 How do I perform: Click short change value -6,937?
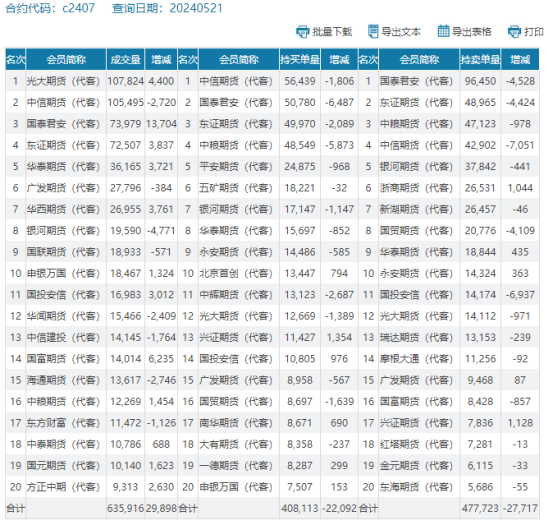(x=520, y=295)
